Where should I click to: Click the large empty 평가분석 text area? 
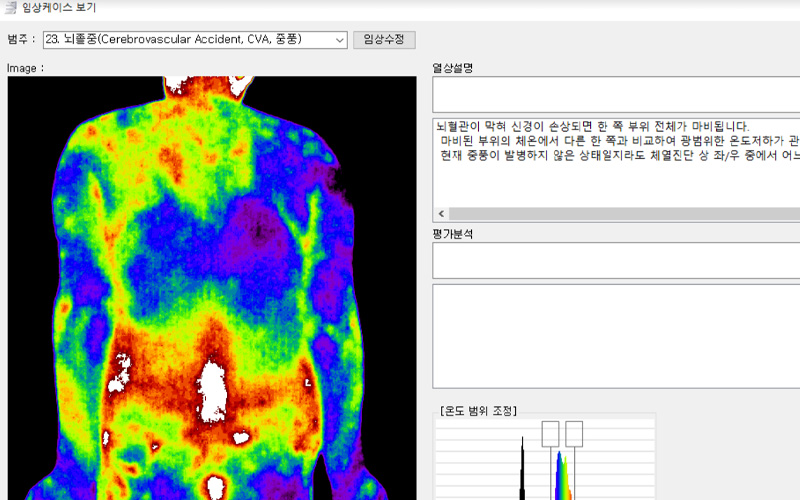[616, 336]
